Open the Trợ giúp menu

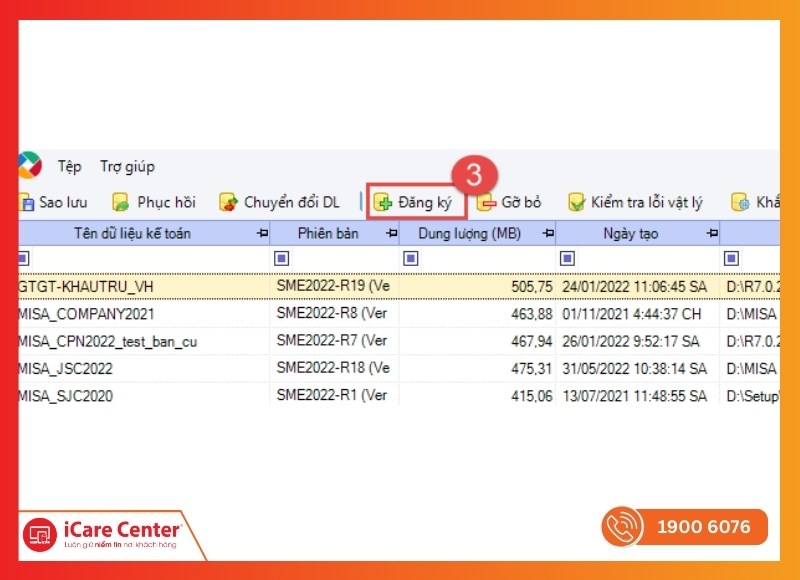[127, 167]
